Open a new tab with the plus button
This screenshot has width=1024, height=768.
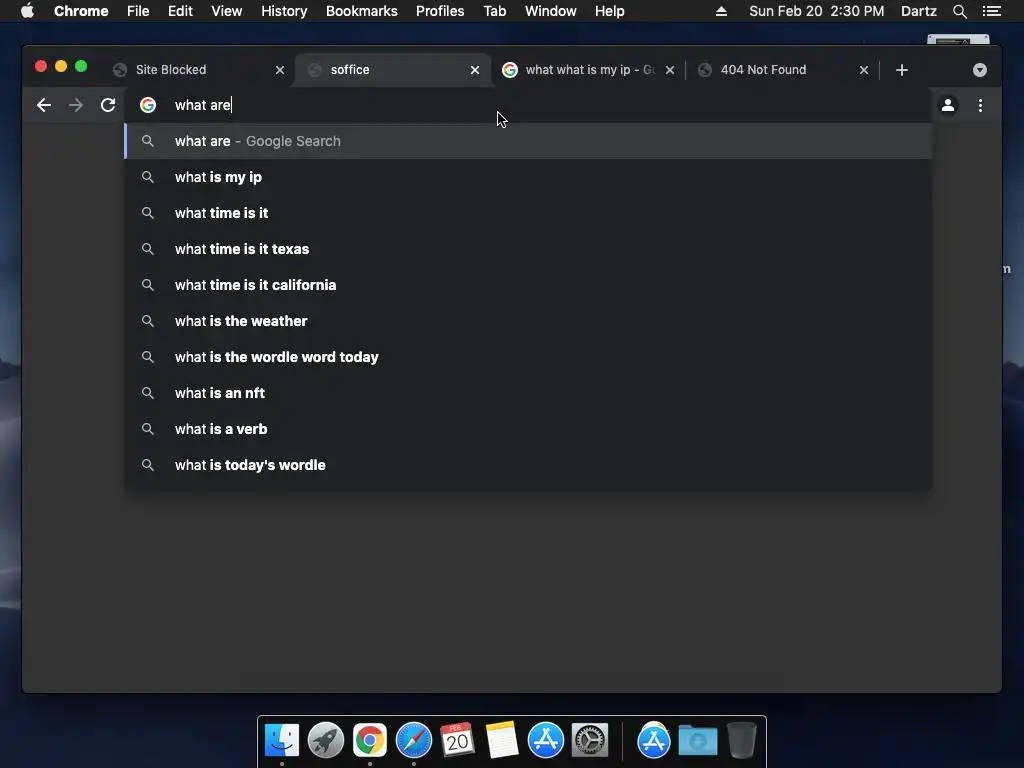[902, 70]
